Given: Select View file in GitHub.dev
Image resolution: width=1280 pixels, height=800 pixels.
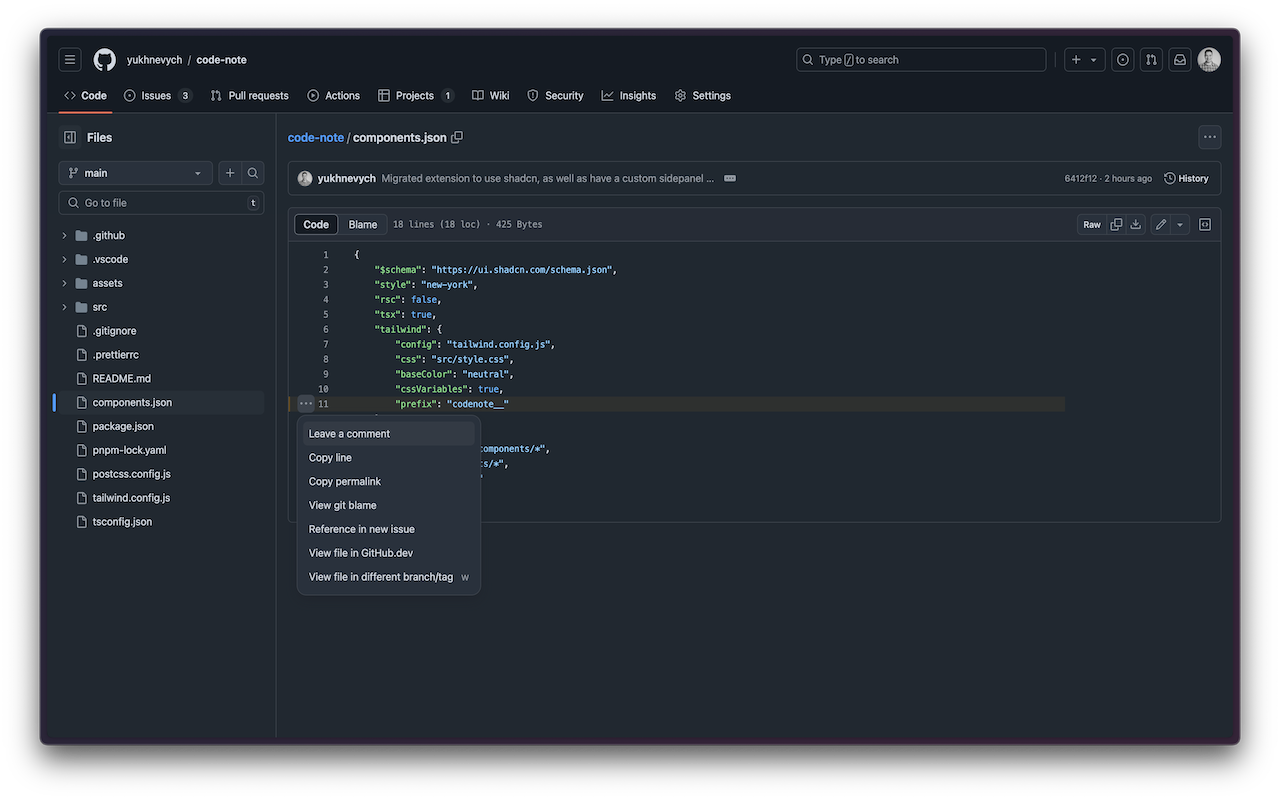Looking at the screenshot, I should click(389, 553).
